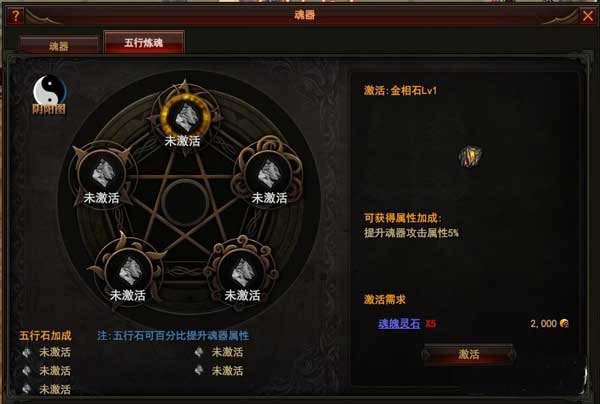Click the 金相石 stone item icon
The width and height of the screenshot is (600, 404).
tap(470, 156)
